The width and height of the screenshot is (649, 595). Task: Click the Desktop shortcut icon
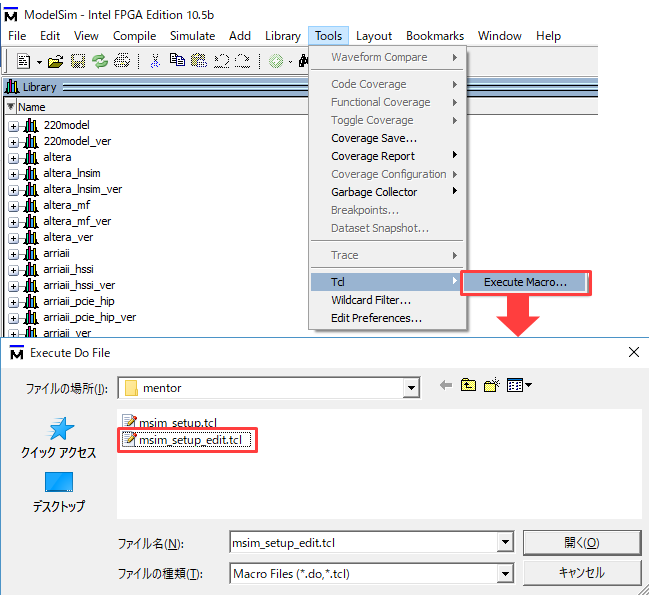coord(59,482)
